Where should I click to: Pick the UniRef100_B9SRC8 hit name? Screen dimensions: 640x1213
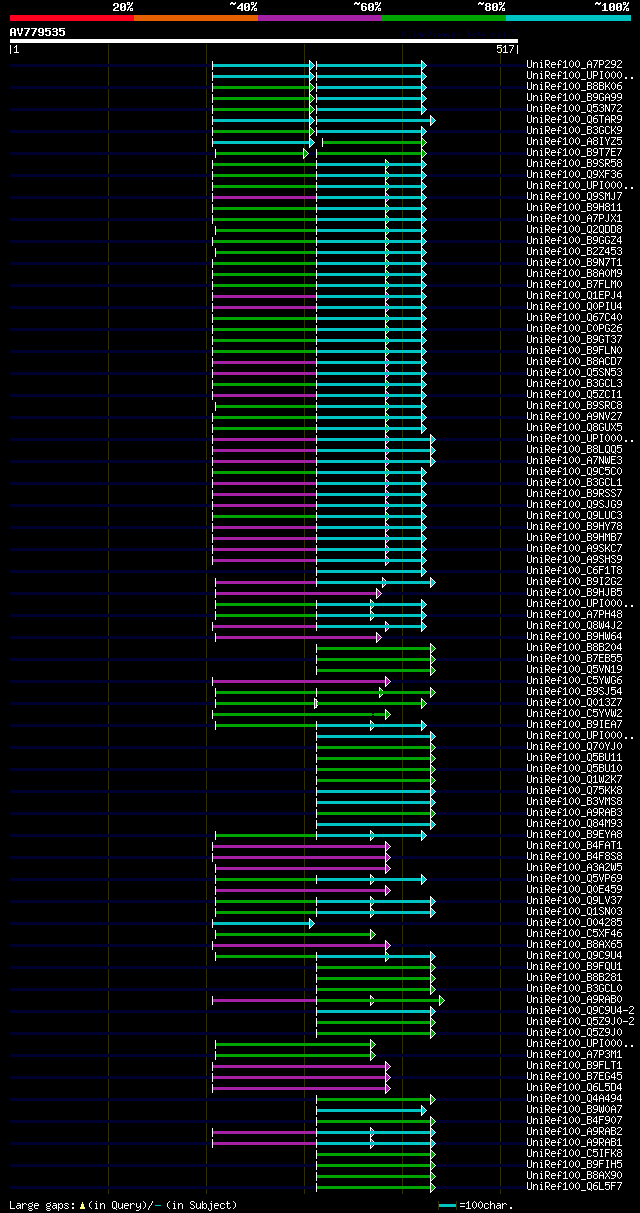pyautogui.click(x=576, y=405)
